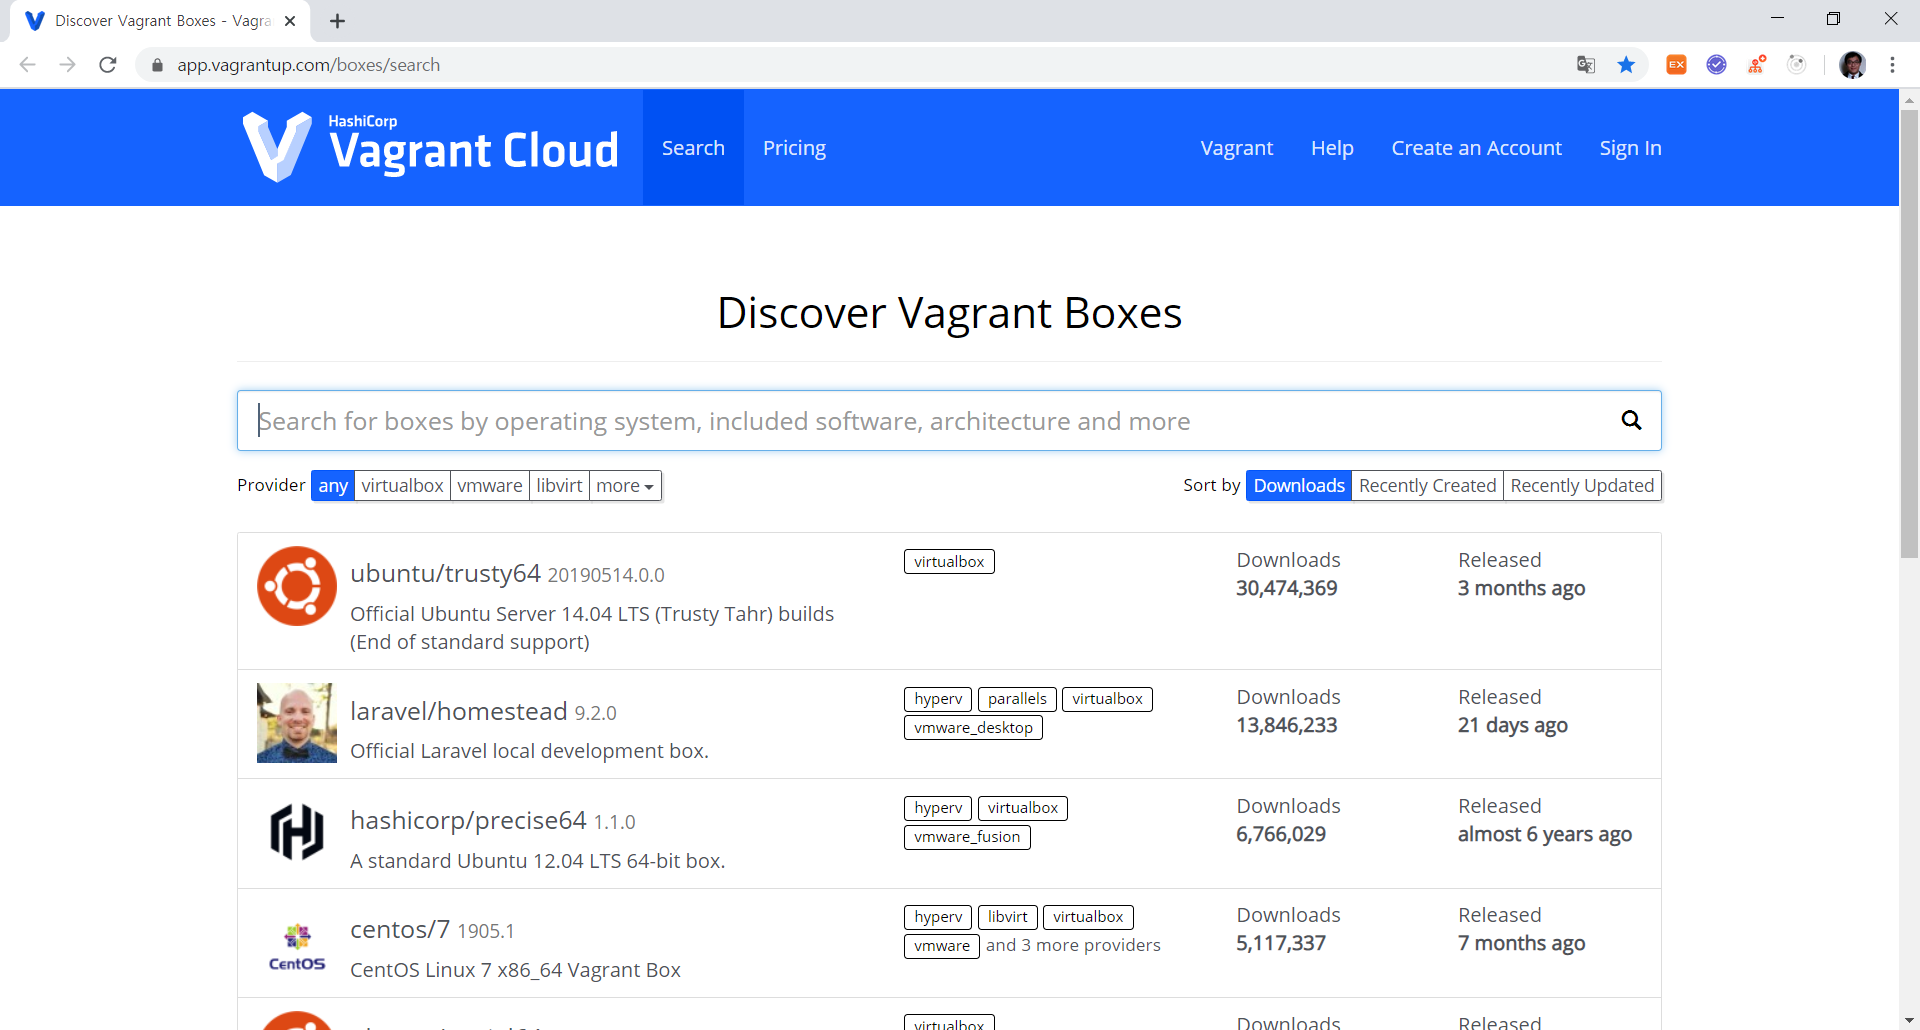Open the Search nav tab
The image size is (1920, 1030).
click(x=693, y=148)
